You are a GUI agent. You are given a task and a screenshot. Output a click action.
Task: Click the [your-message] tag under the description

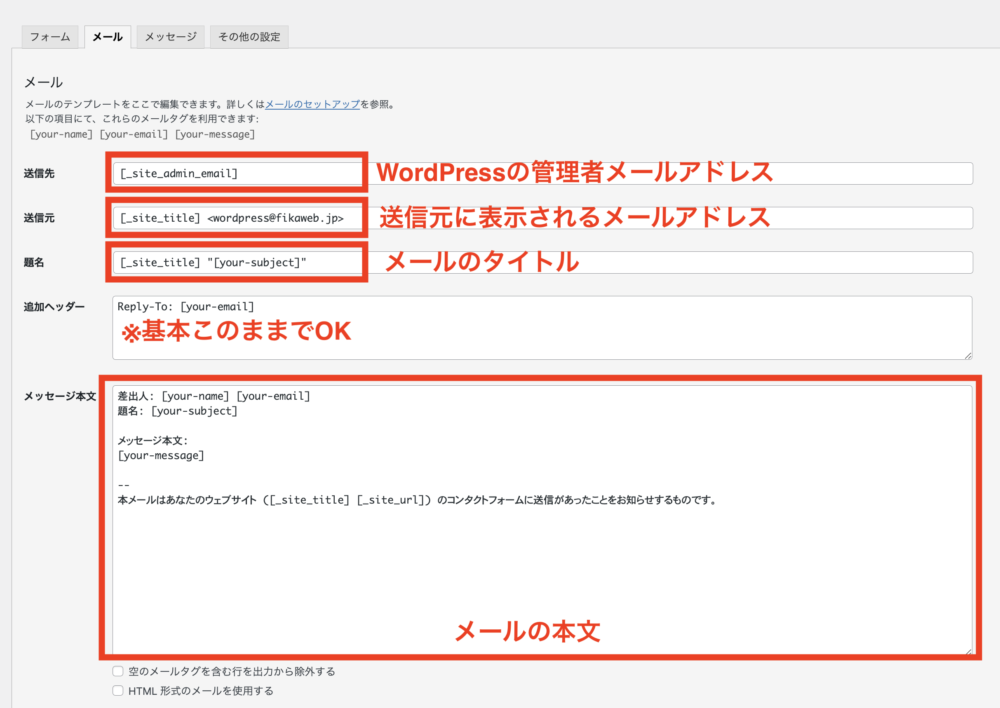(x=215, y=135)
